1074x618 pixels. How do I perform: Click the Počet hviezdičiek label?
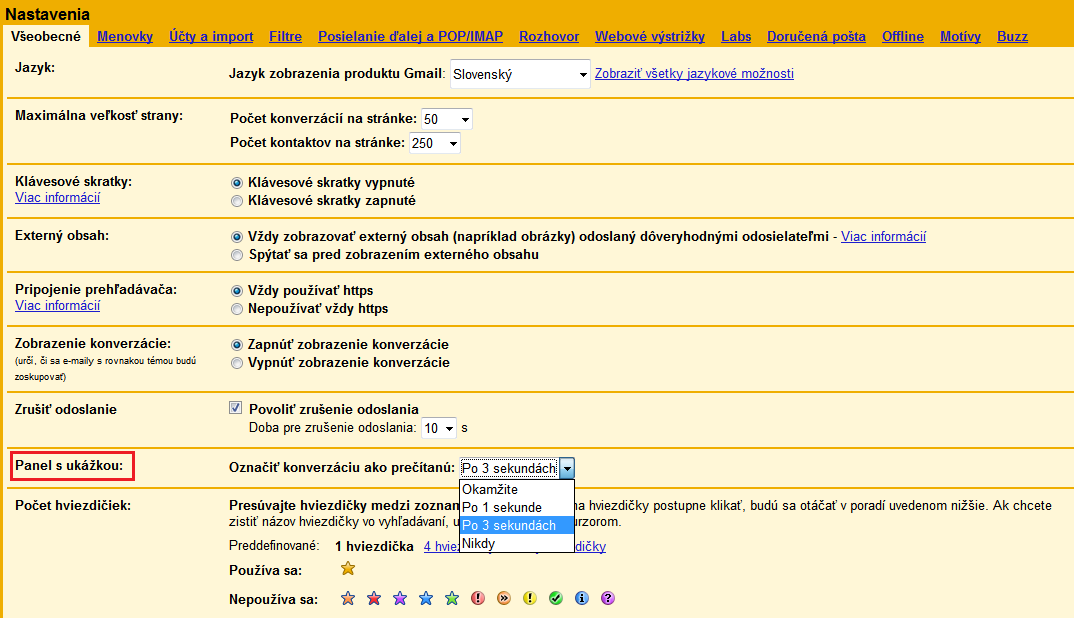(x=73, y=506)
